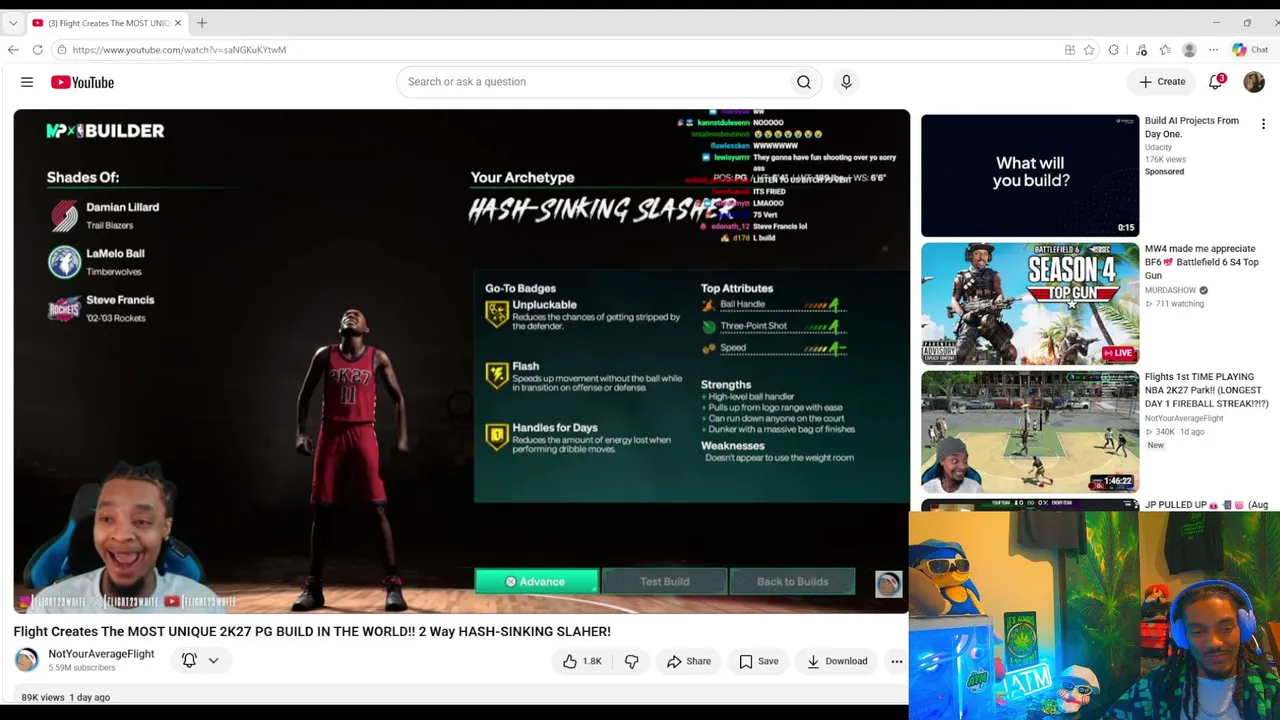Select the Flight Creates video tab

click(x=108, y=23)
